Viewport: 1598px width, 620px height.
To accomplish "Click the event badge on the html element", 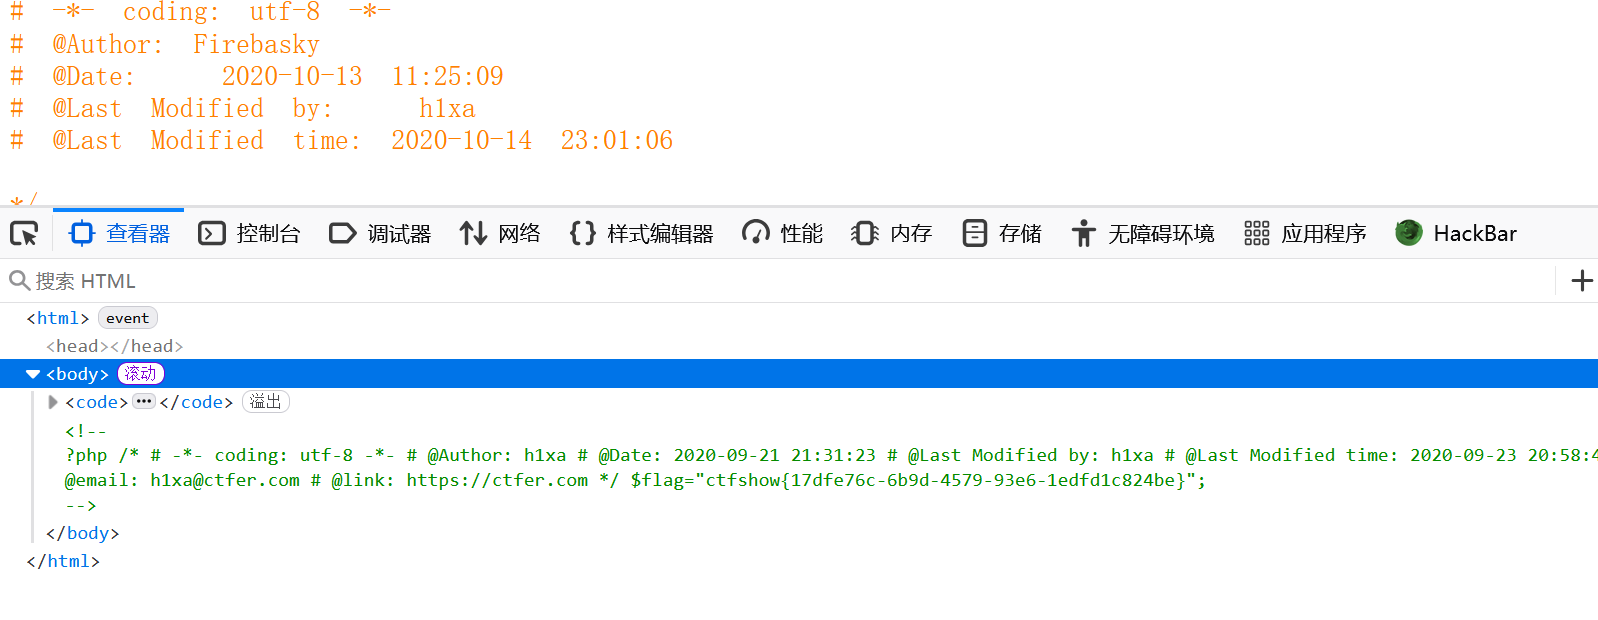I will coord(127,317).
